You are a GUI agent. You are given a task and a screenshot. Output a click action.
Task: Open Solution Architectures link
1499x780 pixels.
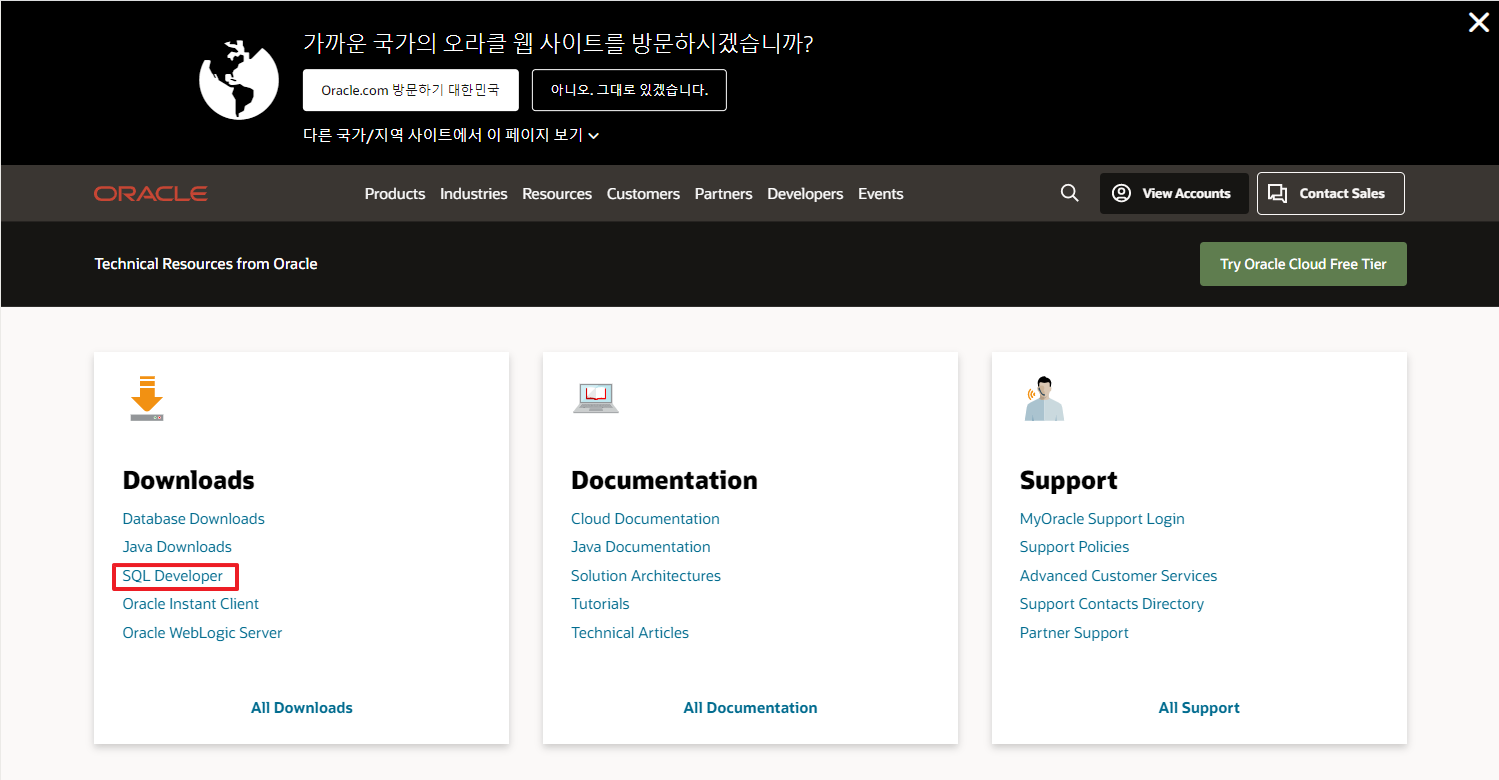point(646,576)
